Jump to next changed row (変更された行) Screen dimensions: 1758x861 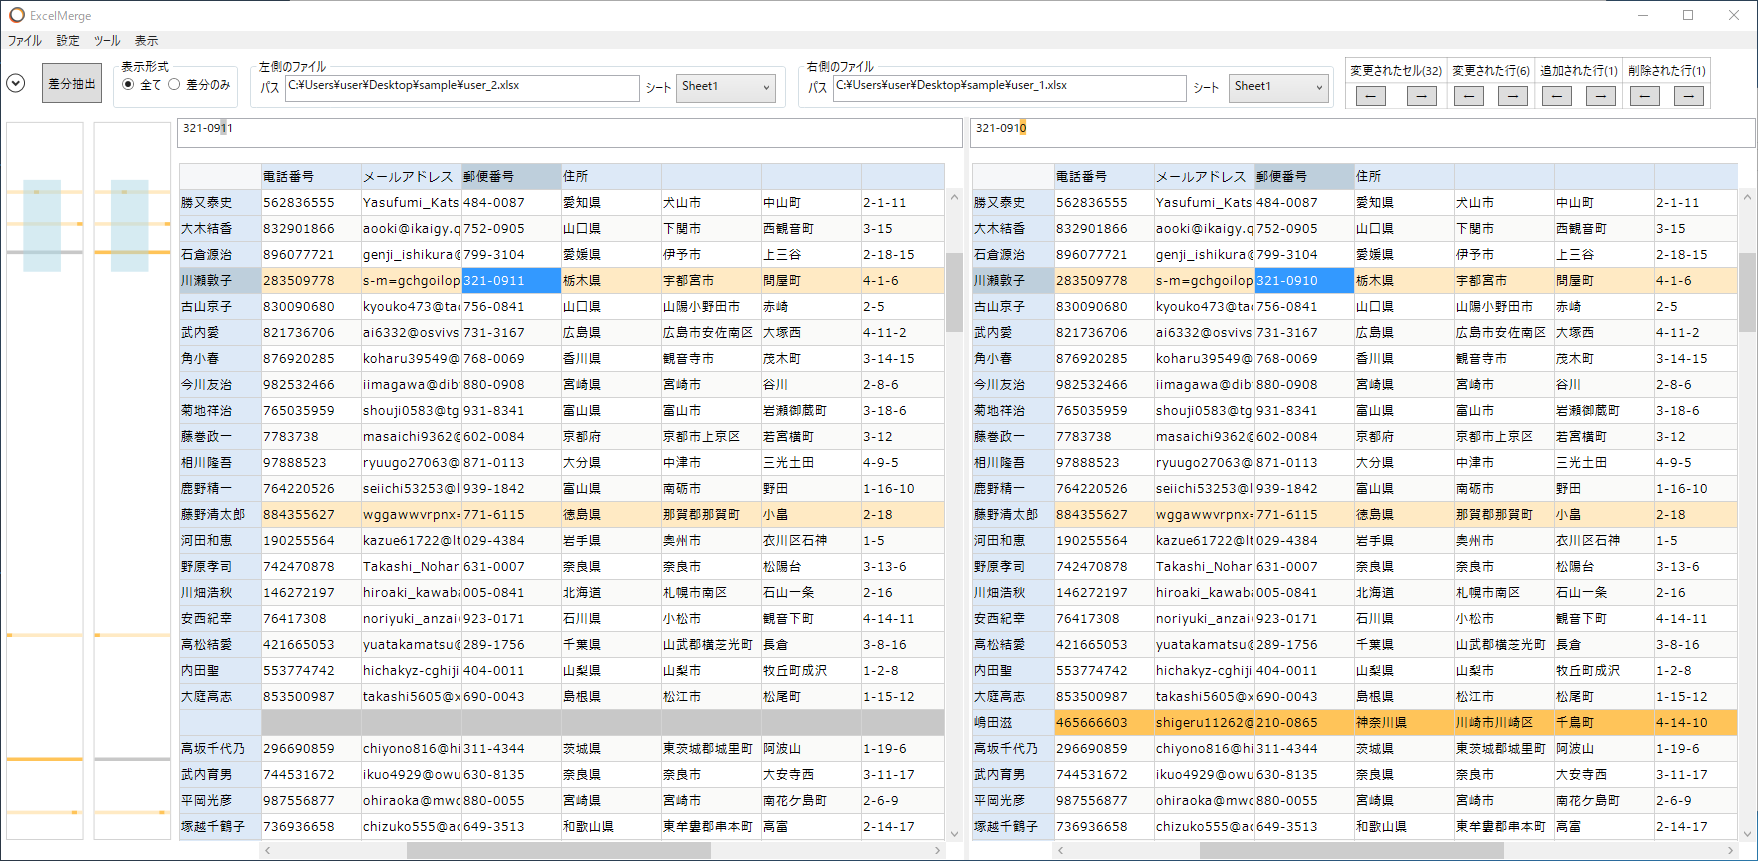1513,96
